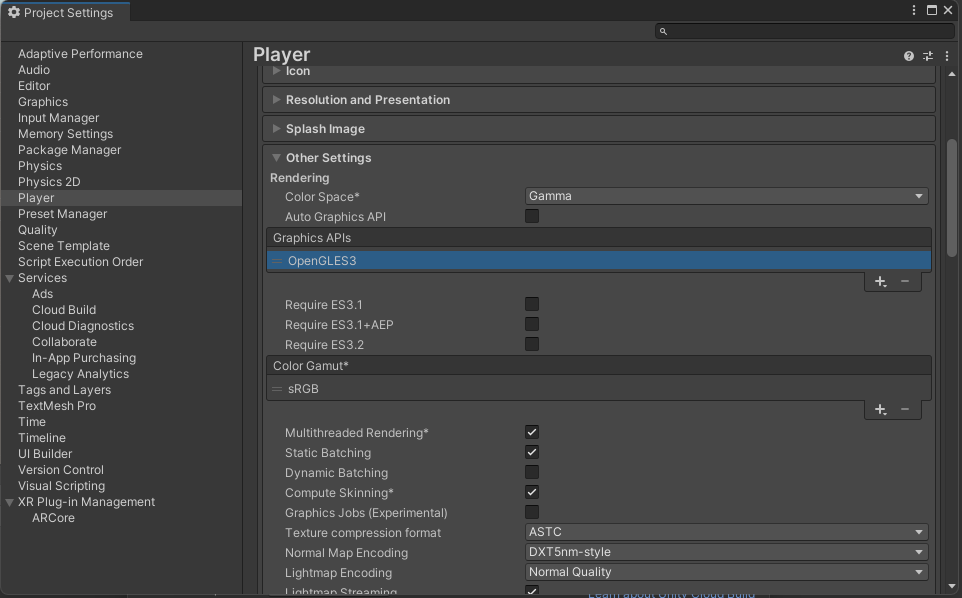Open Package Manager settings
962x598 pixels.
[69, 150]
